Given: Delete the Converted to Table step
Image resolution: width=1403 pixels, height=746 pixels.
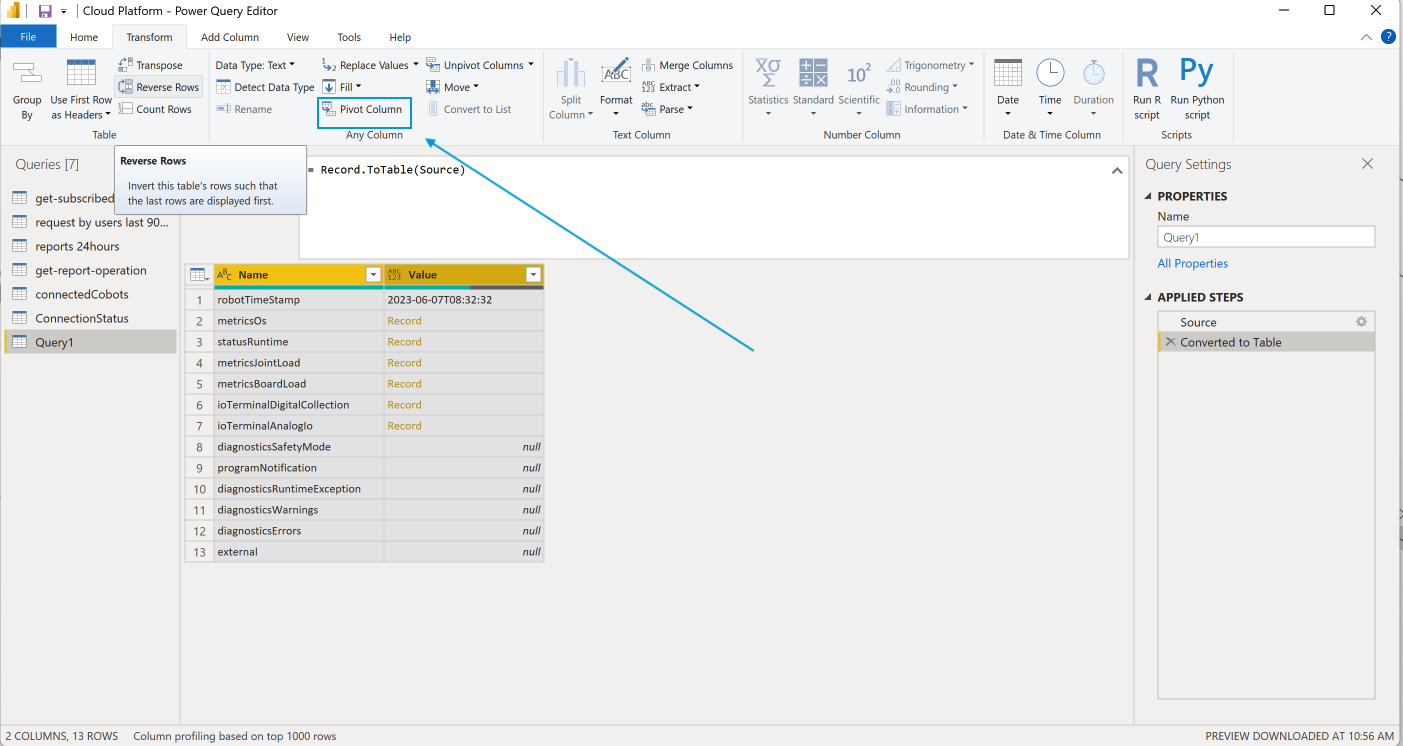Looking at the screenshot, I should [1170, 342].
